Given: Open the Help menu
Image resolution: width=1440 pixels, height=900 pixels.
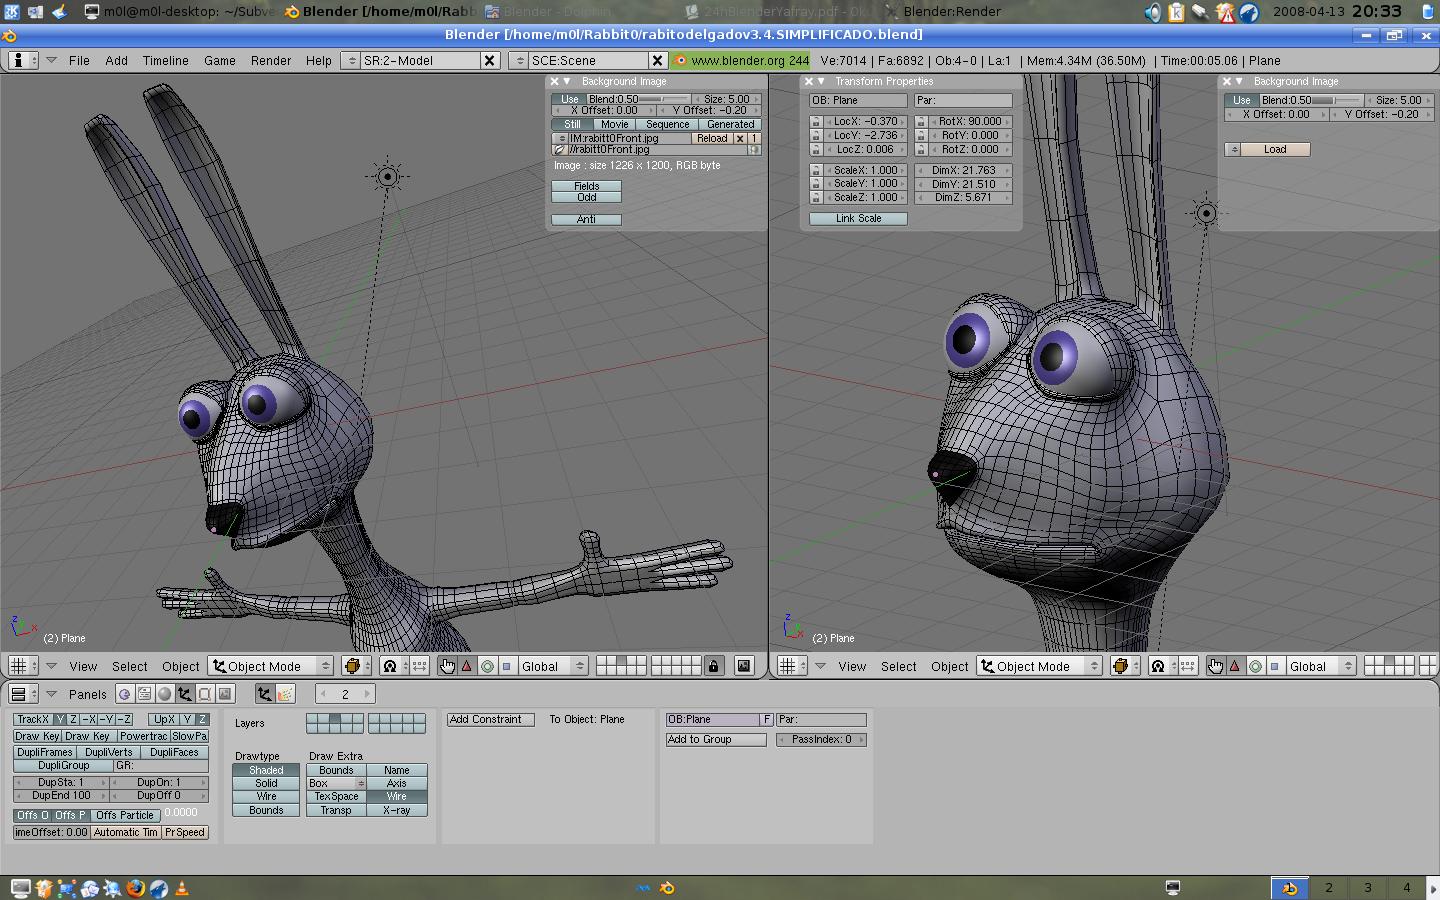Looking at the screenshot, I should (319, 61).
